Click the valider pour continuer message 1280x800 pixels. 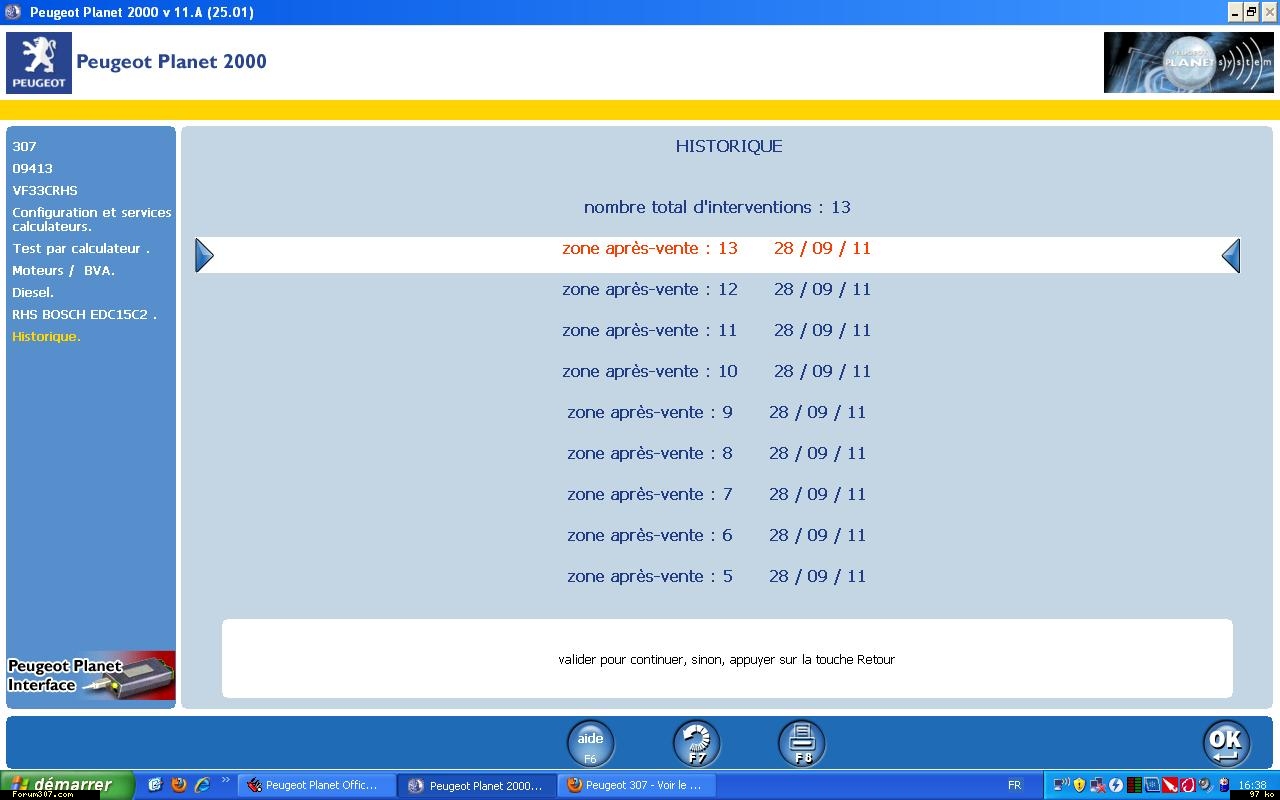coord(727,660)
